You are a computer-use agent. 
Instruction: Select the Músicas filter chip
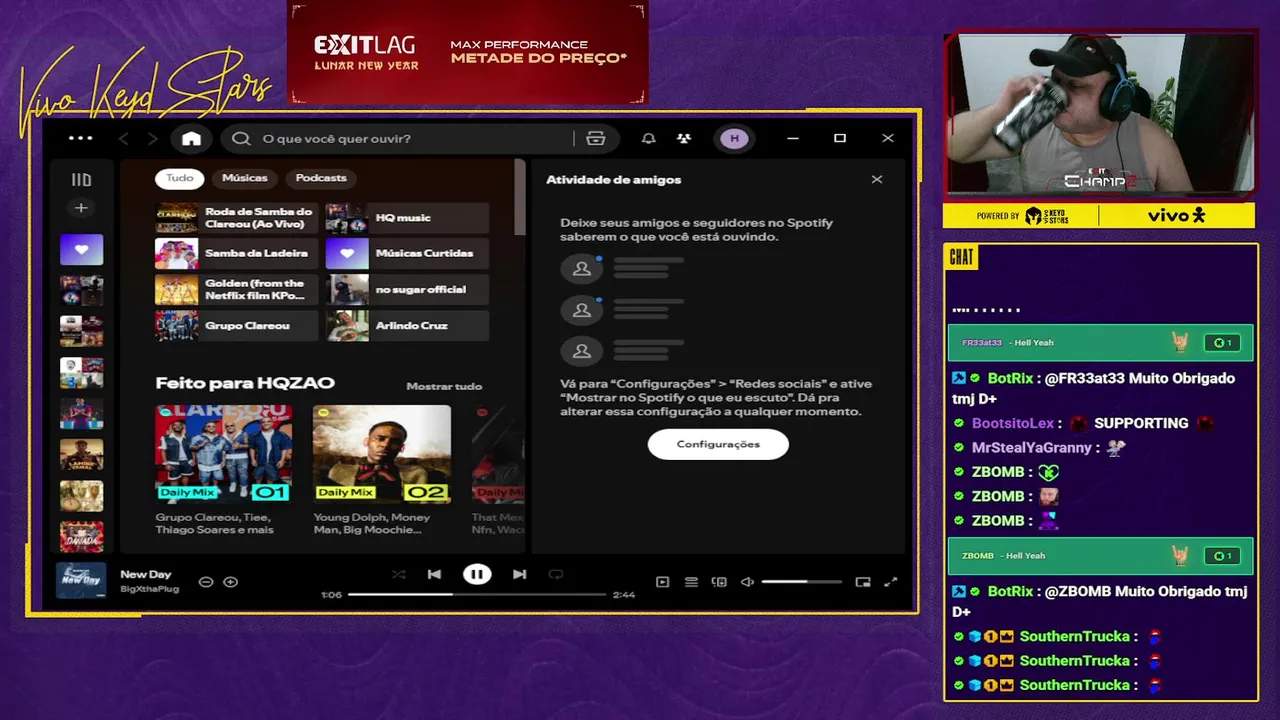(x=245, y=178)
